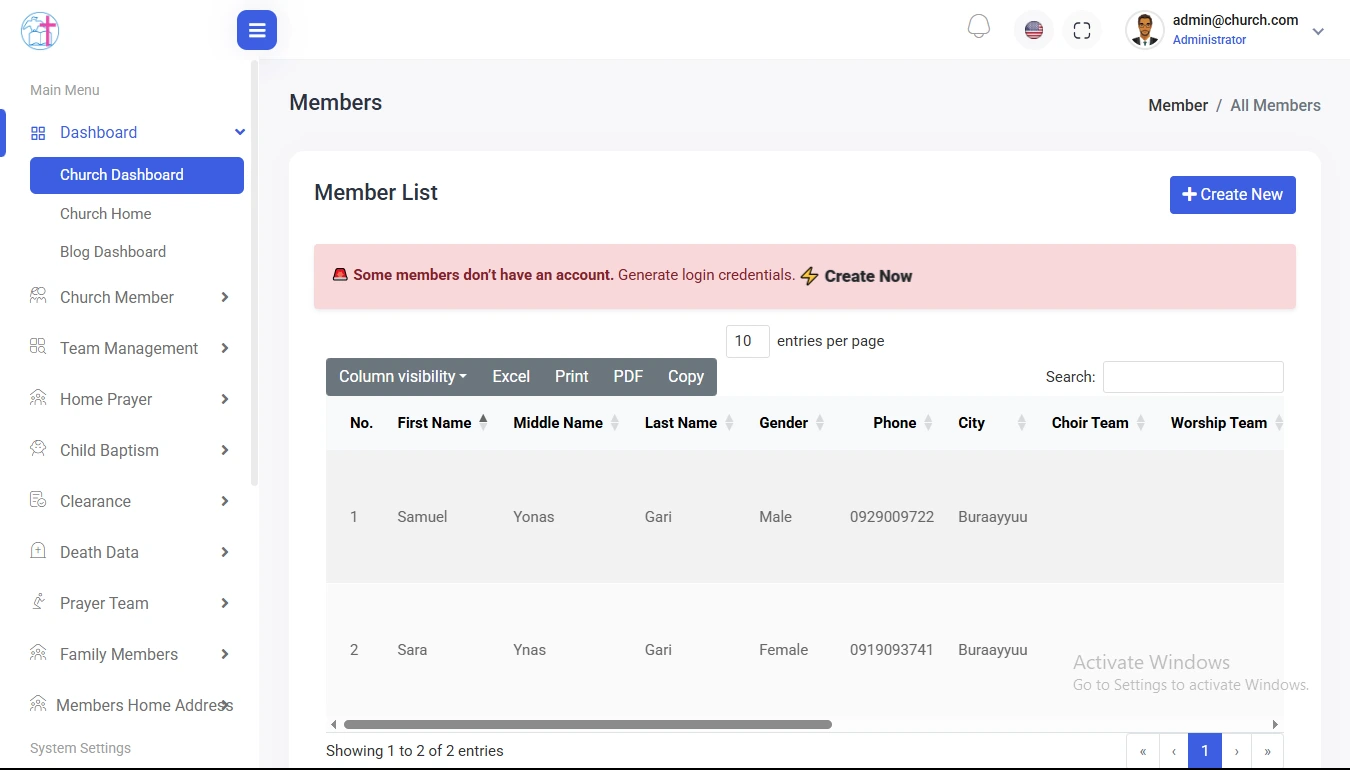Image resolution: width=1350 pixels, height=770 pixels.
Task: Click the Prayer Team sidebar icon
Action: (x=38, y=602)
